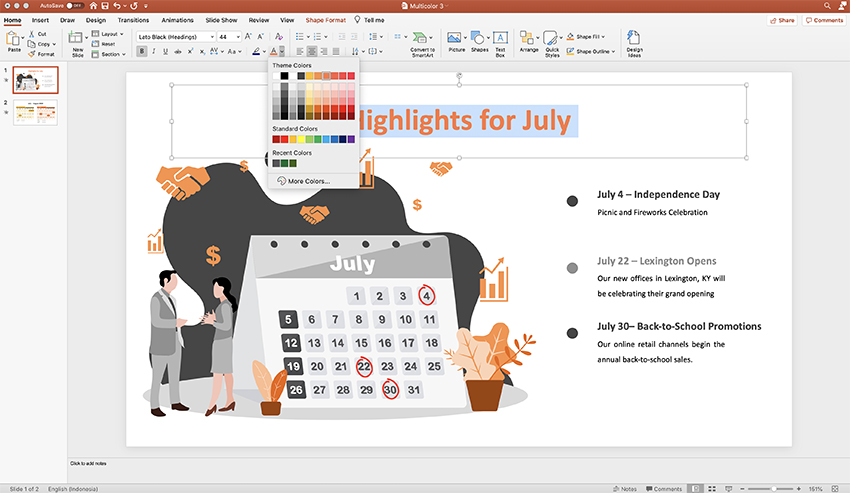Image resolution: width=850 pixels, height=493 pixels.
Task: Click the search magnifier in the title bar
Action: pyautogui.click(x=827, y=5)
